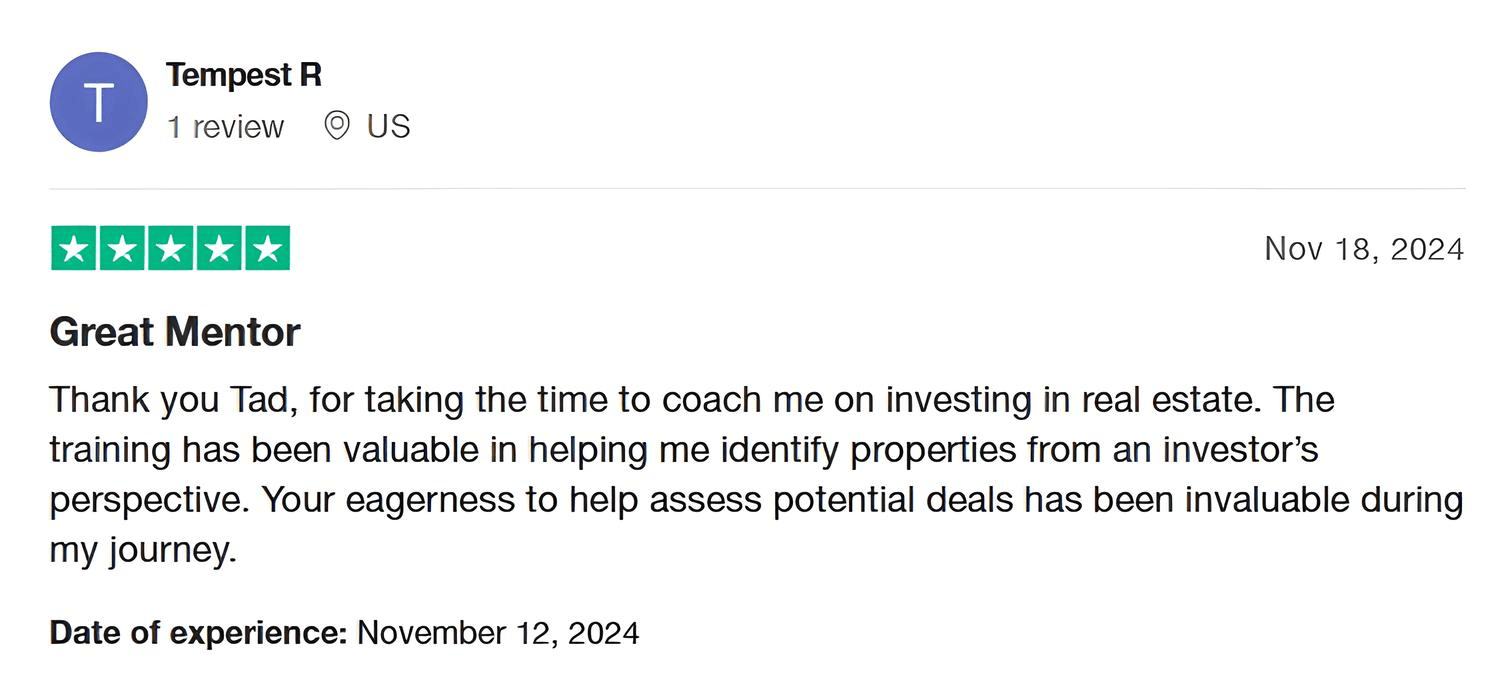The width and height of the screenshot is (1512, 680).
Task: Open reviewer profile name Tempest R
Action: pyautogui.click(x=244, y=75)
